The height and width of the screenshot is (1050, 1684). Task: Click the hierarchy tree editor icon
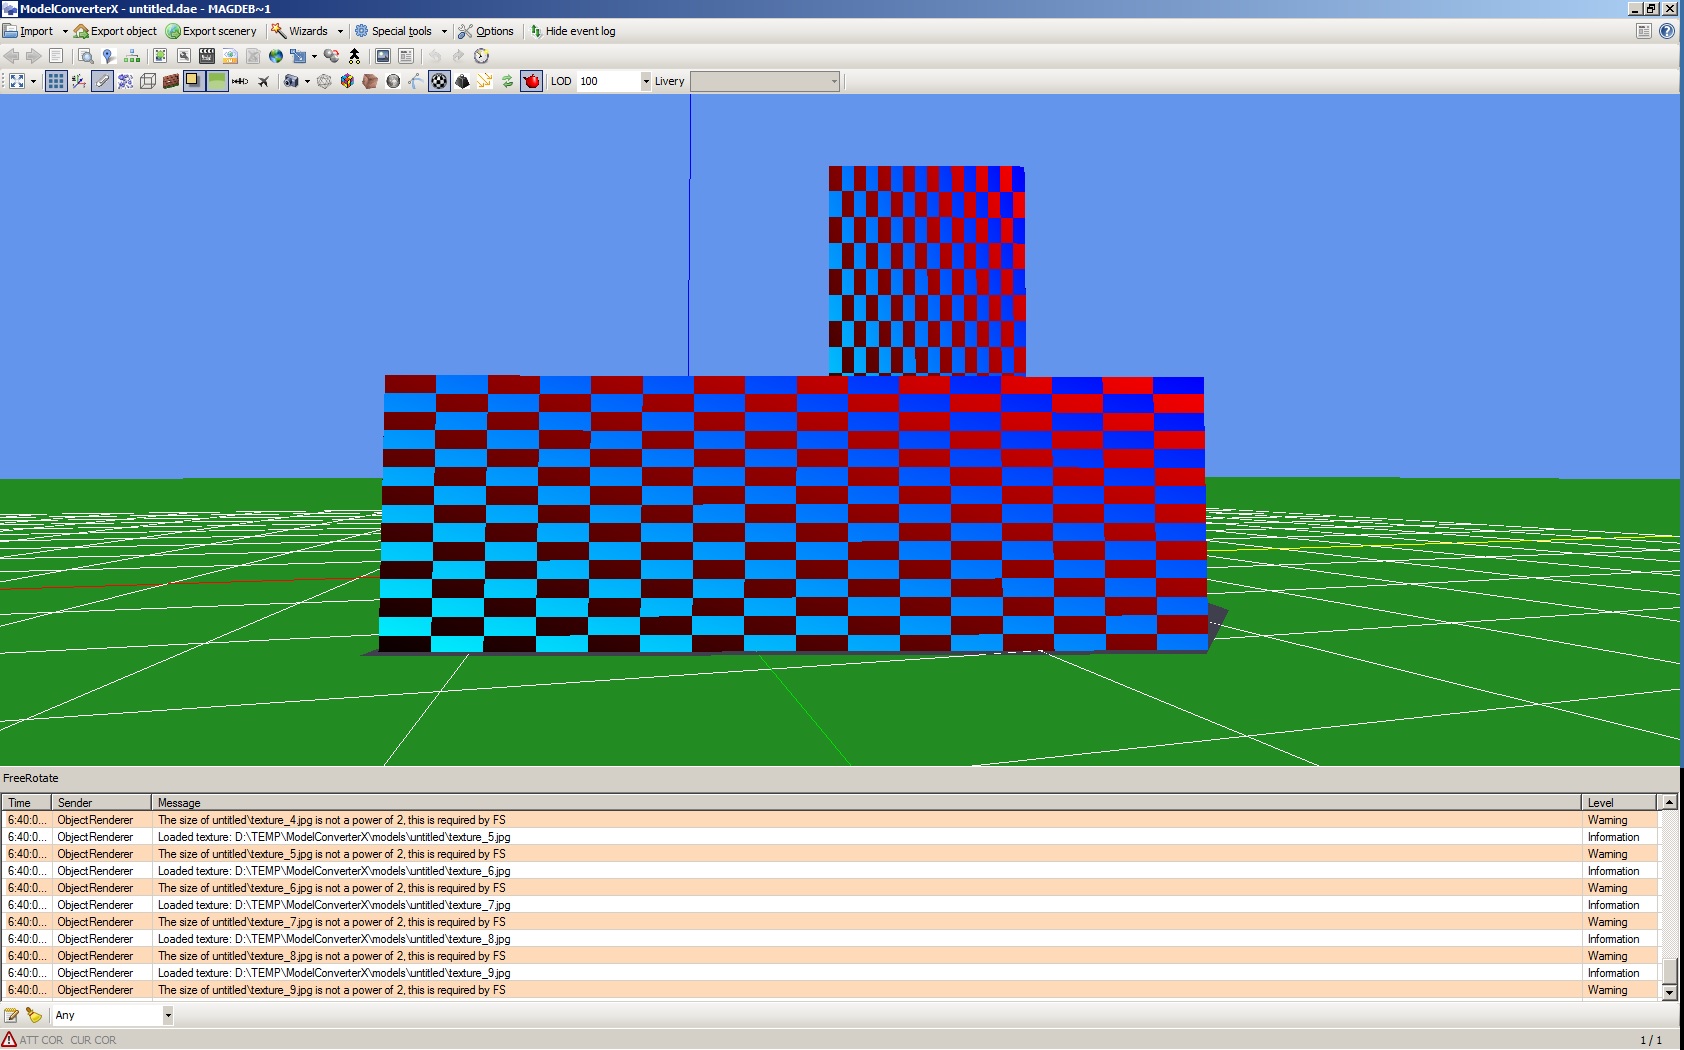click(132, 56)
